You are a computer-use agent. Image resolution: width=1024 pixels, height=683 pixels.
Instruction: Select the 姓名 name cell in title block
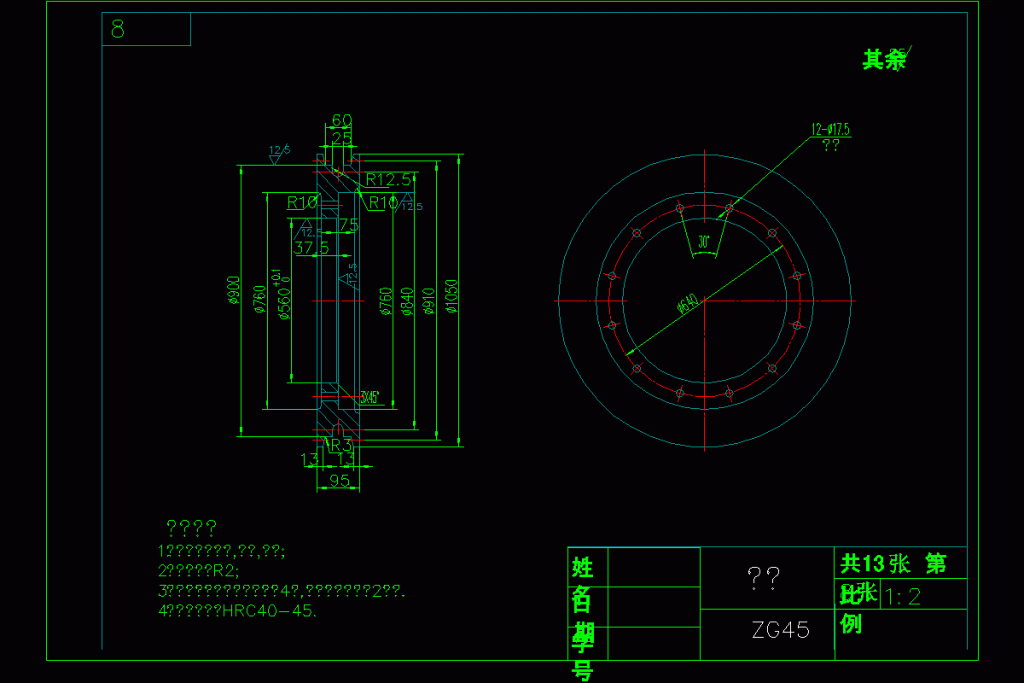pos(583,585)
